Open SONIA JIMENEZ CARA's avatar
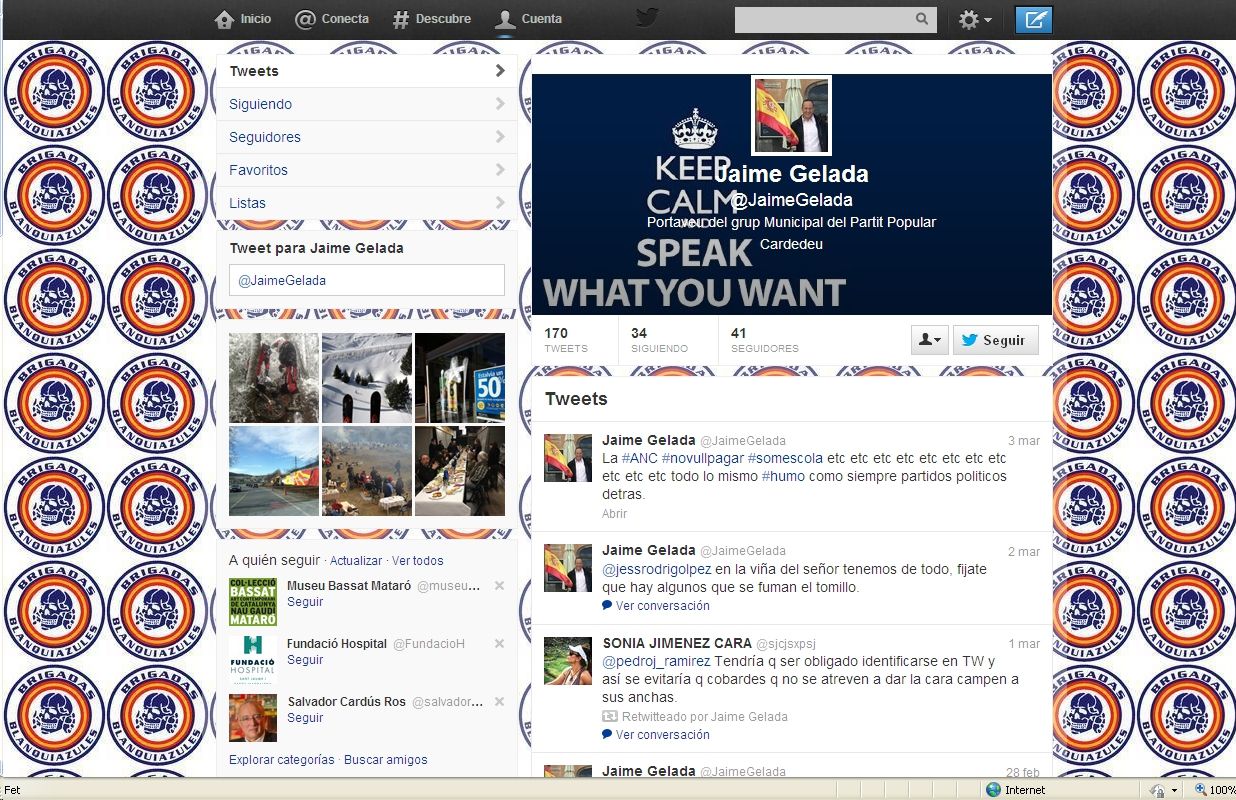This screenshot has width=1236, height=800. click(x=568, y=661)
